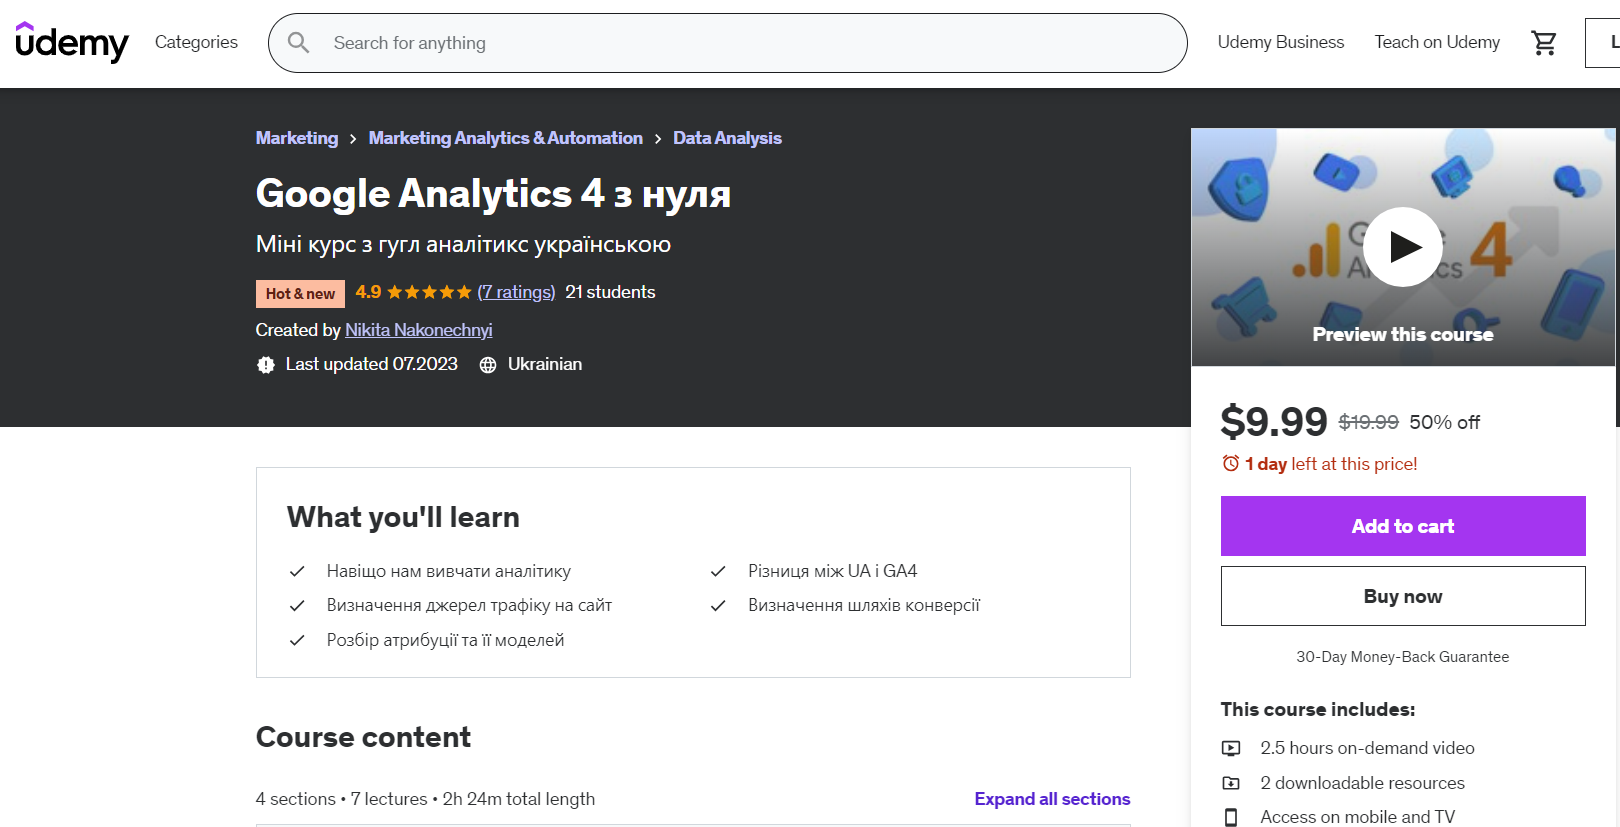Viewport: 1620px width, 827px height.
Task: Click the partially visible login button
Action: 1603,43
